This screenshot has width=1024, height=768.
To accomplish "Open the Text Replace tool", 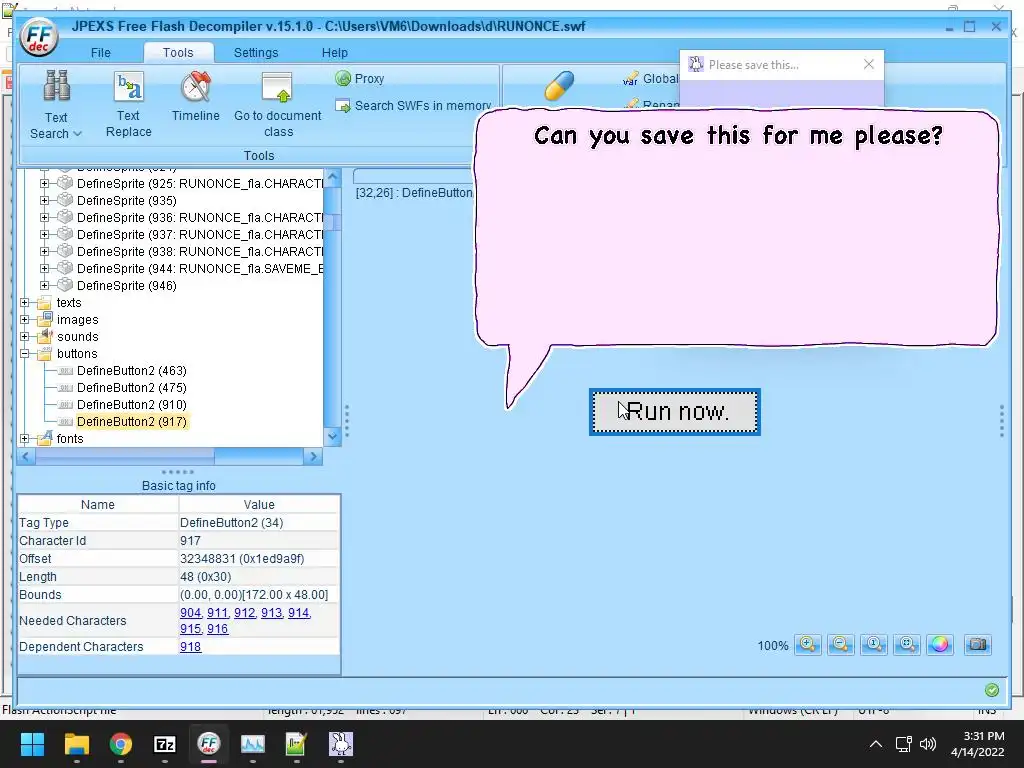I will [129, 105].
